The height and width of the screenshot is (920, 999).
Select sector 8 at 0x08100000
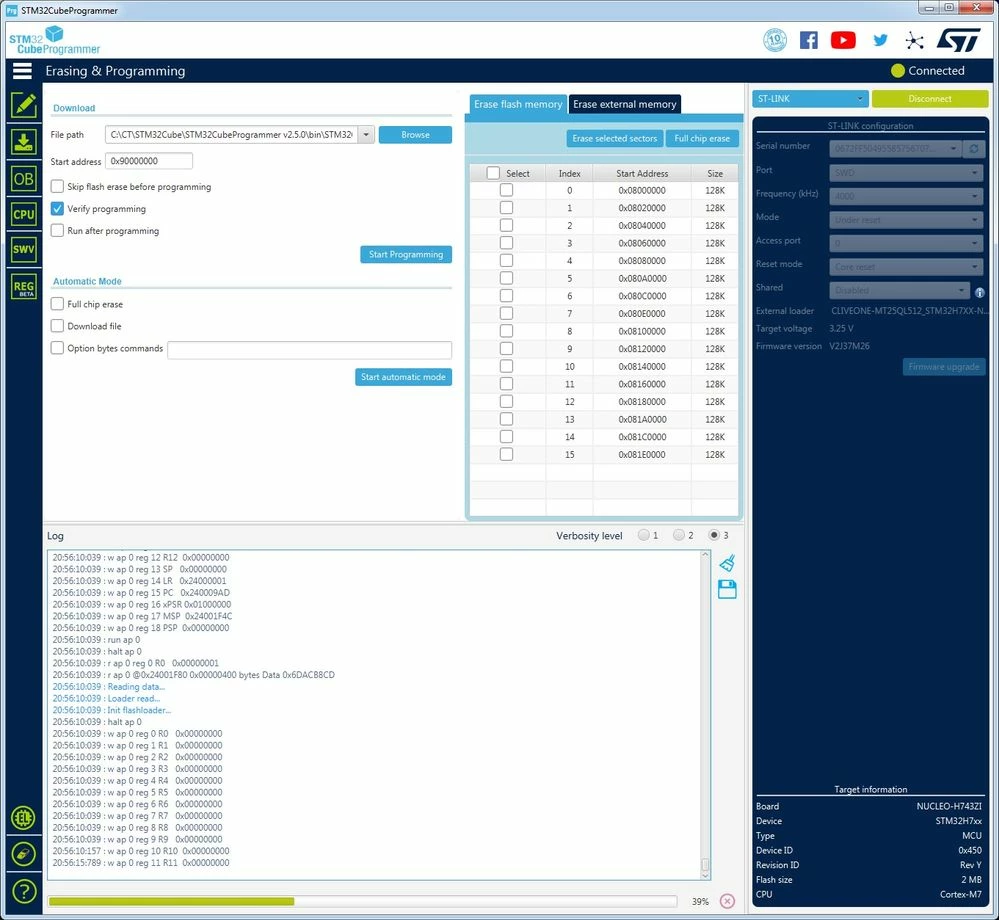point(506,331)
